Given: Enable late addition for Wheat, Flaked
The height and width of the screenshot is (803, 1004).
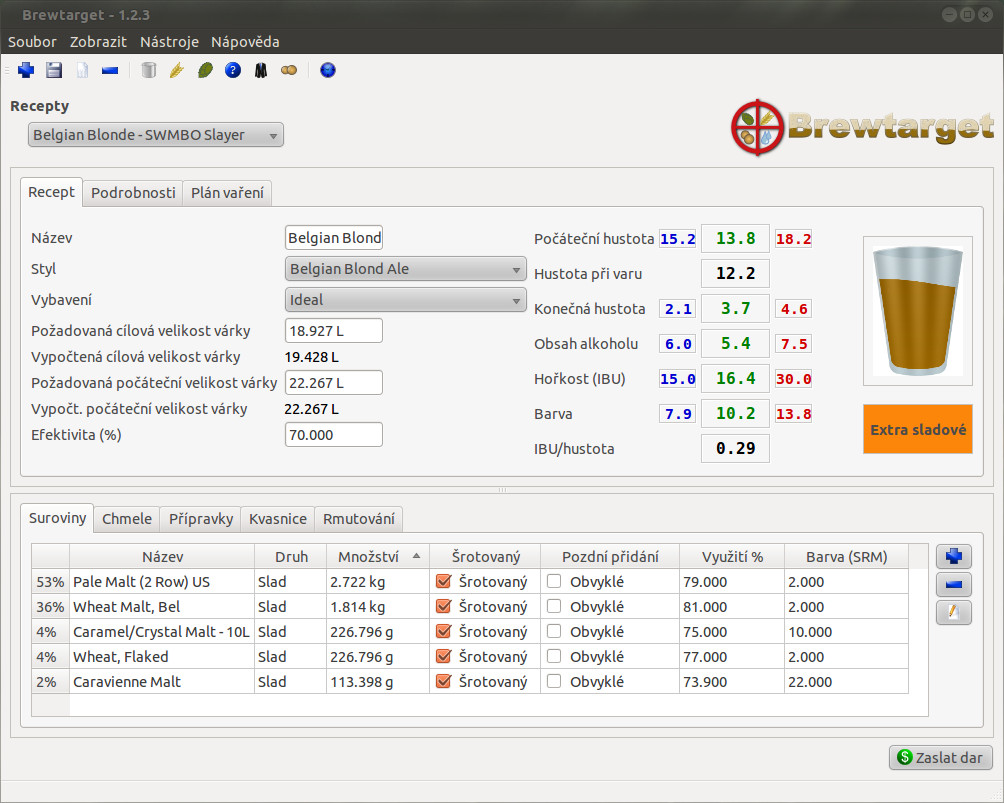Looking at the screenshot, I should (554, 656).
